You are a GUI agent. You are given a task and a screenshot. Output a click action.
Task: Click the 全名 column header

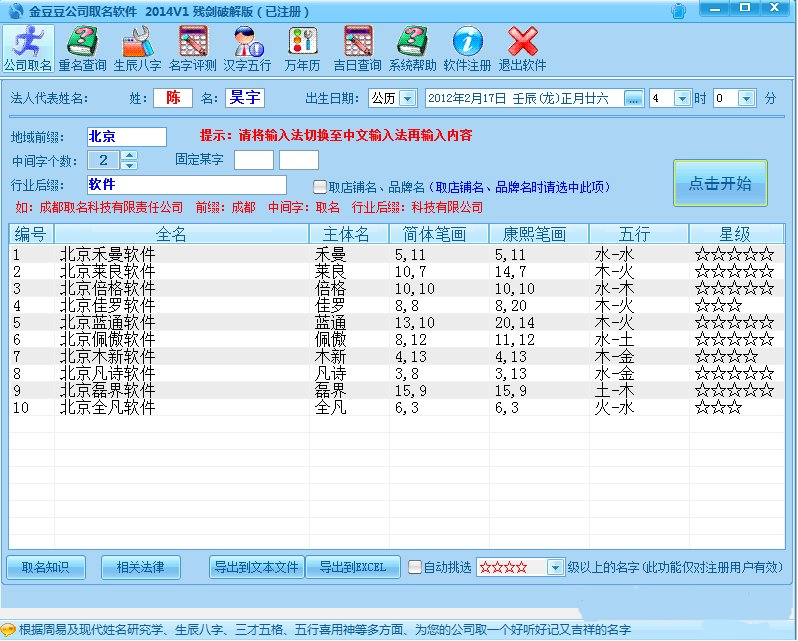181,234
